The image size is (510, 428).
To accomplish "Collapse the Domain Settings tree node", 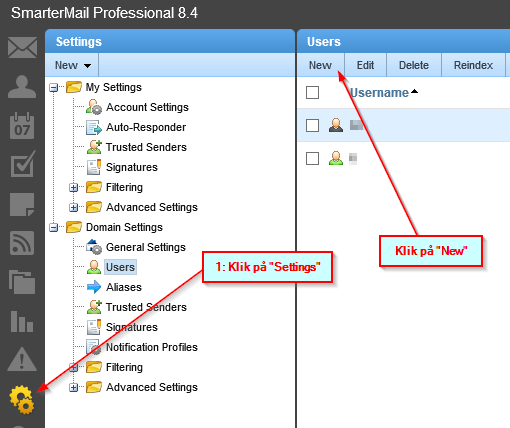I will coord(53,228).
